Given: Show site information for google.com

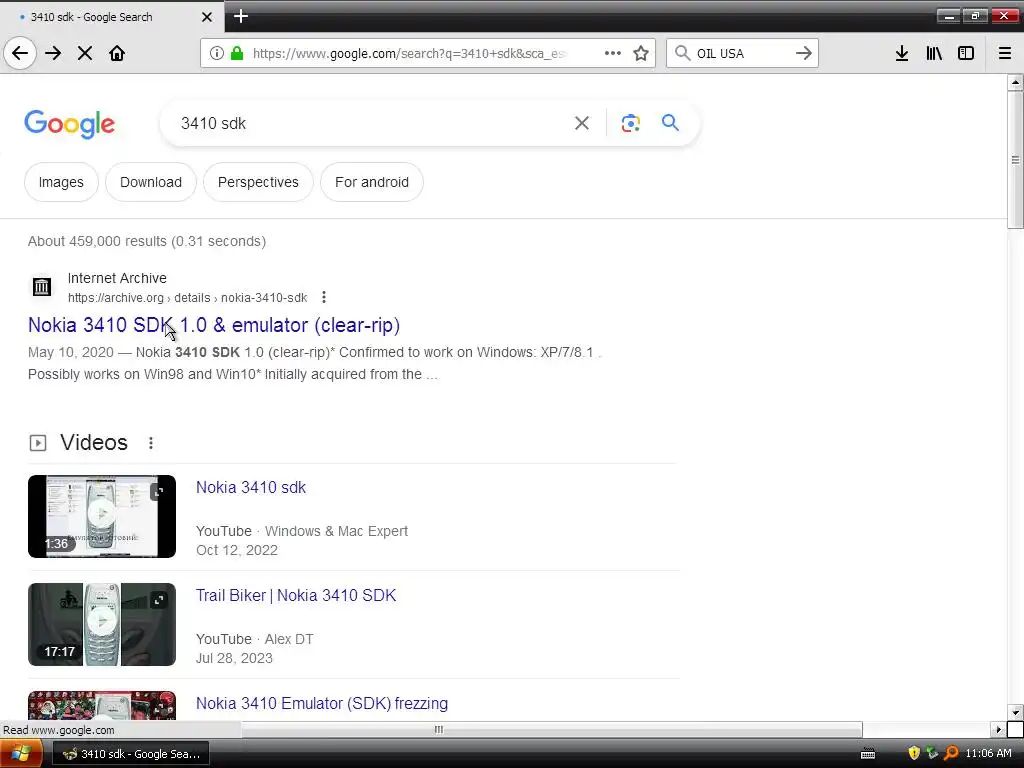Looking at the screenshot, I should point(217,53).
